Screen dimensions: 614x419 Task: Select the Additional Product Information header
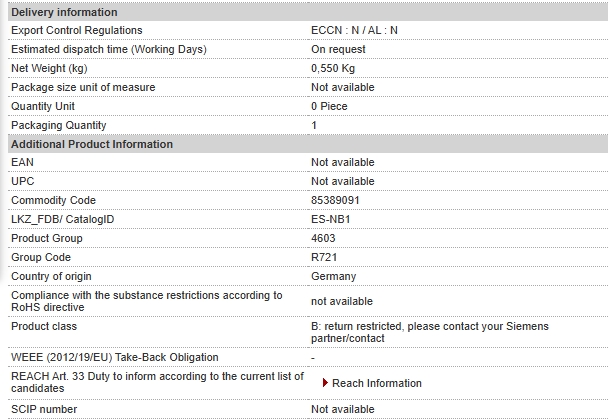pyautogui.click(x=308, y=144)
